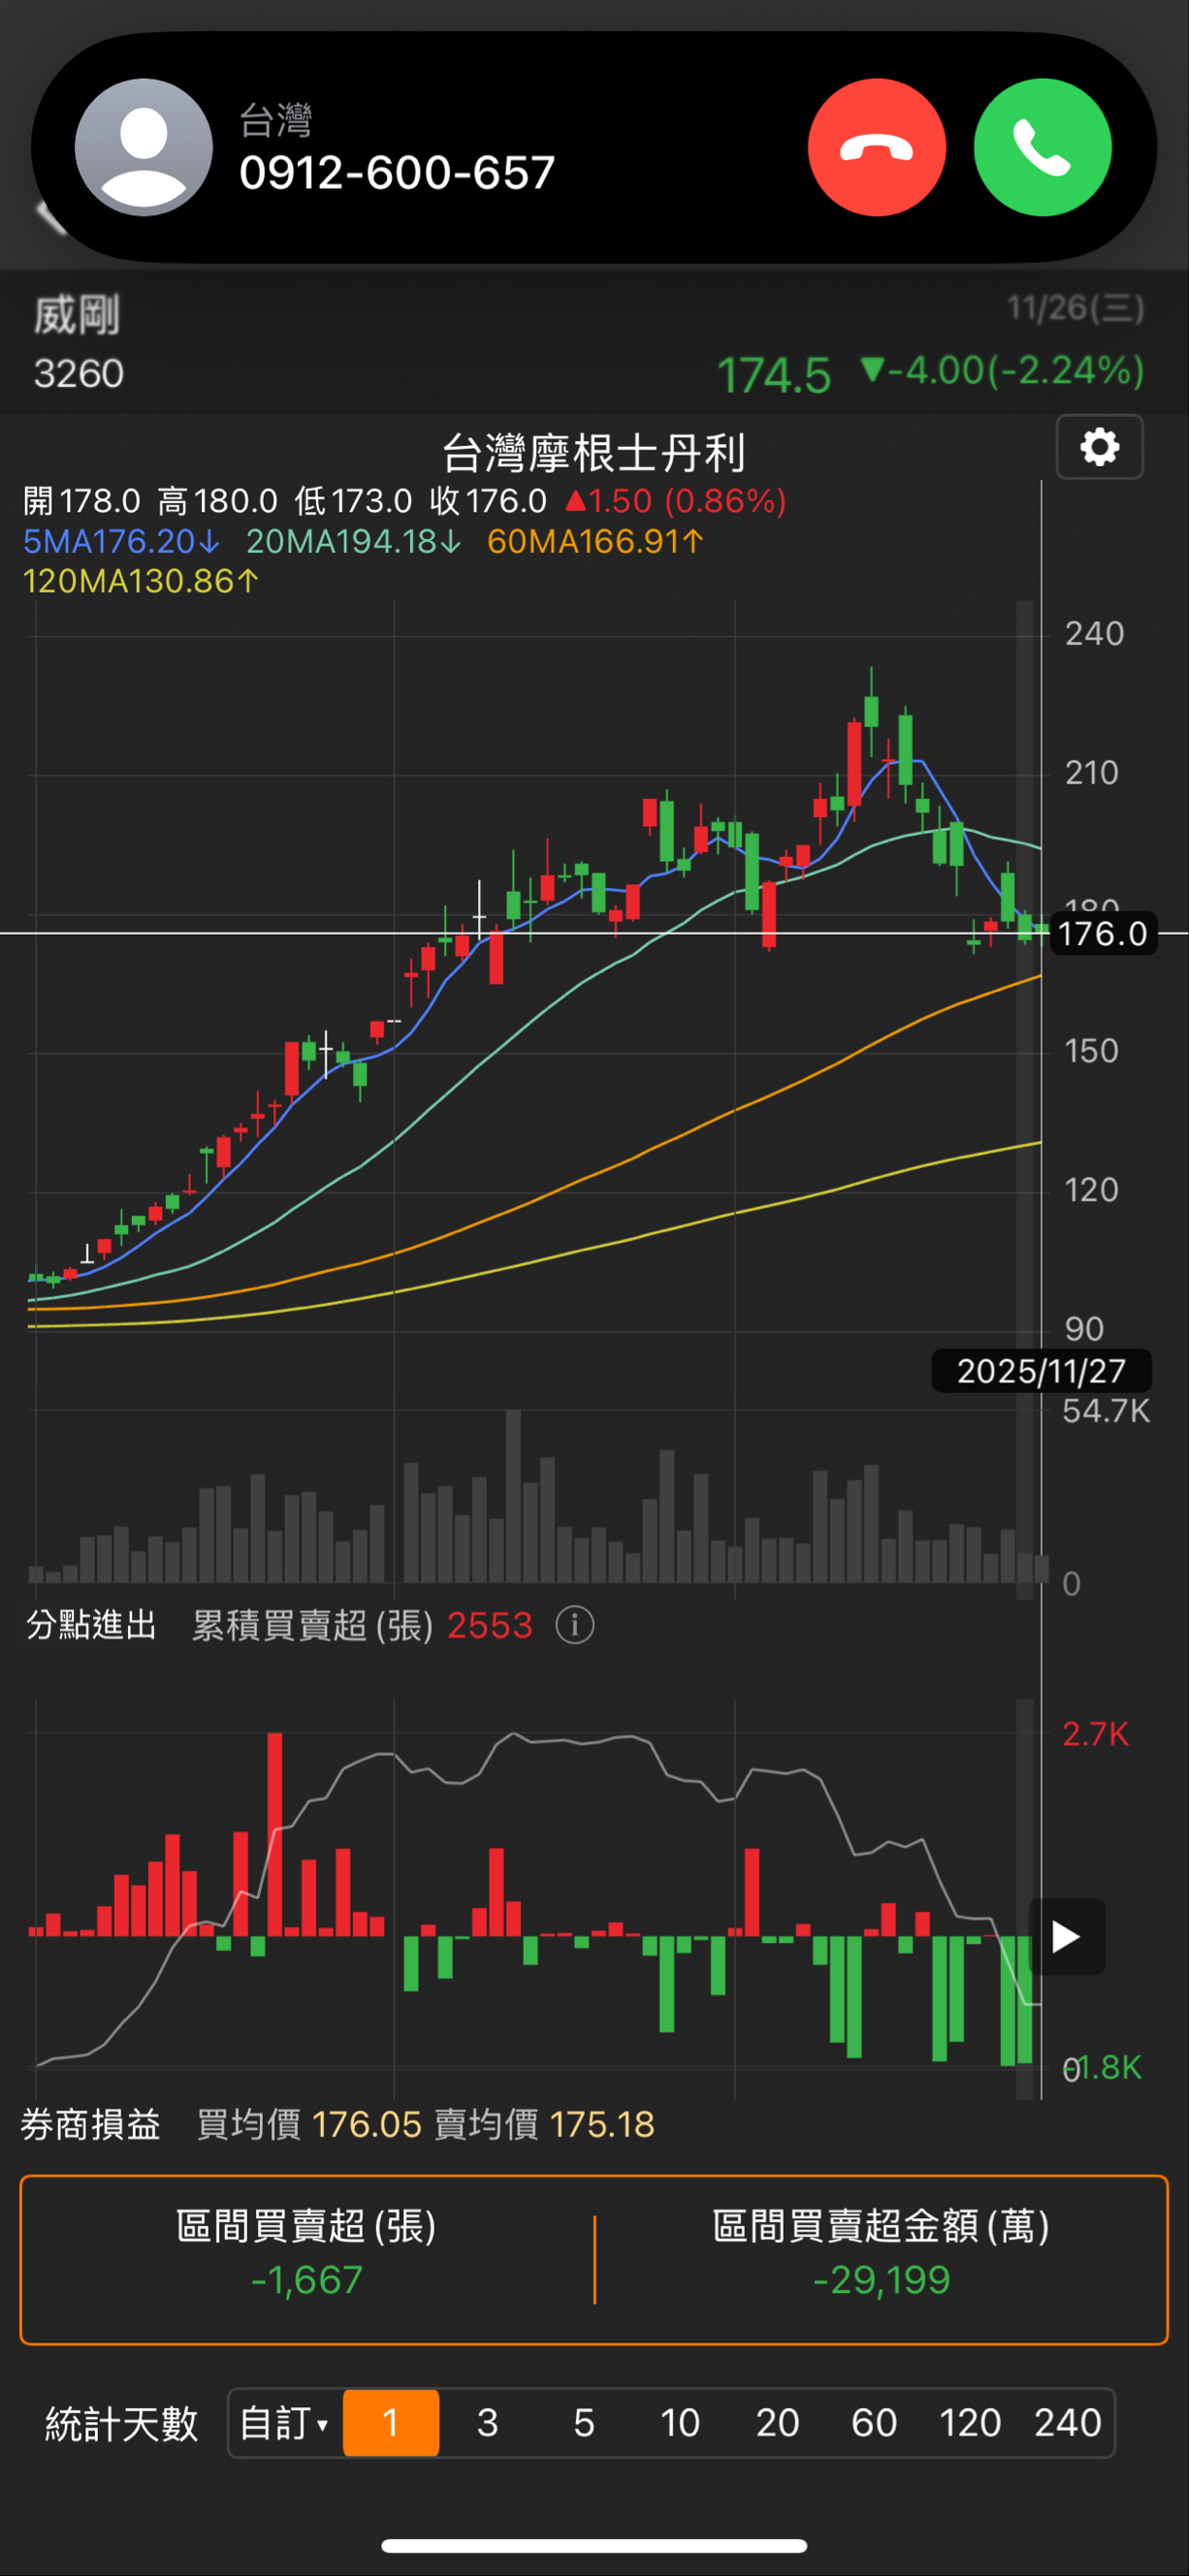Tap broker name 台灣摩根士丹利
The height and width of the screenshot is (2576, 1189).
[594, 453]
